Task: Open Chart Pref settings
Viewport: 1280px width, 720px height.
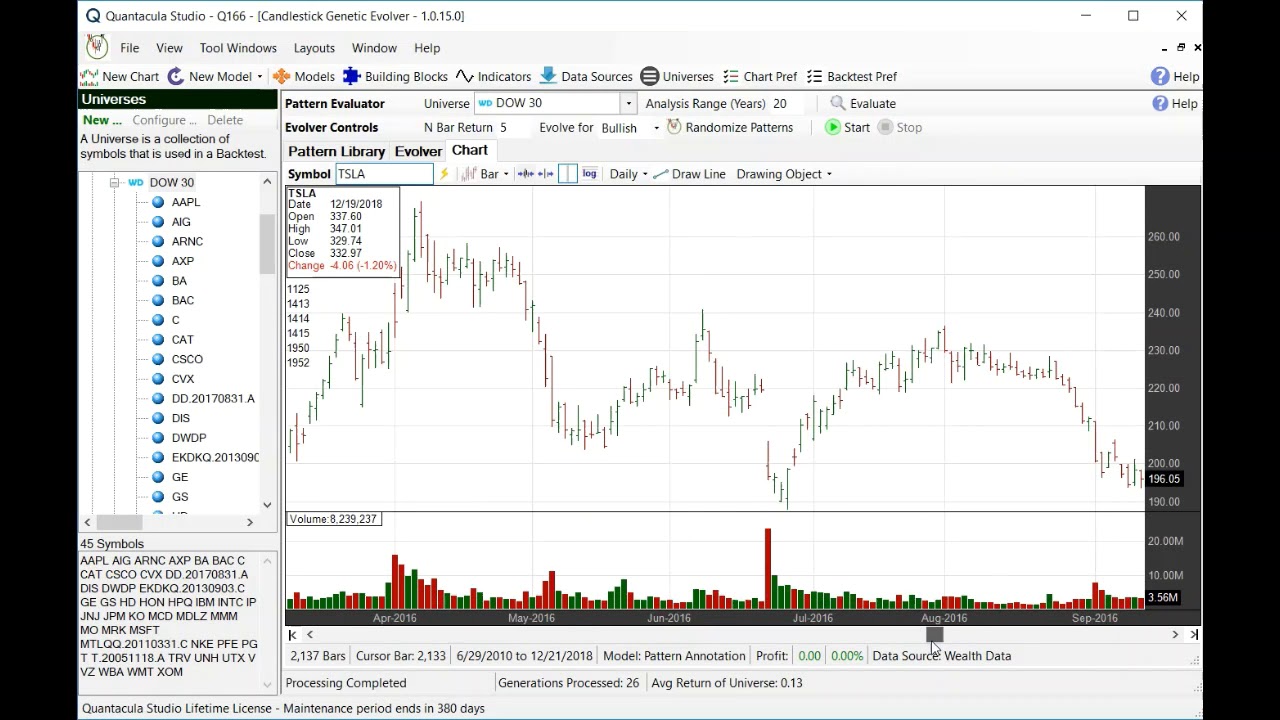Action: (x=759, y=76)
